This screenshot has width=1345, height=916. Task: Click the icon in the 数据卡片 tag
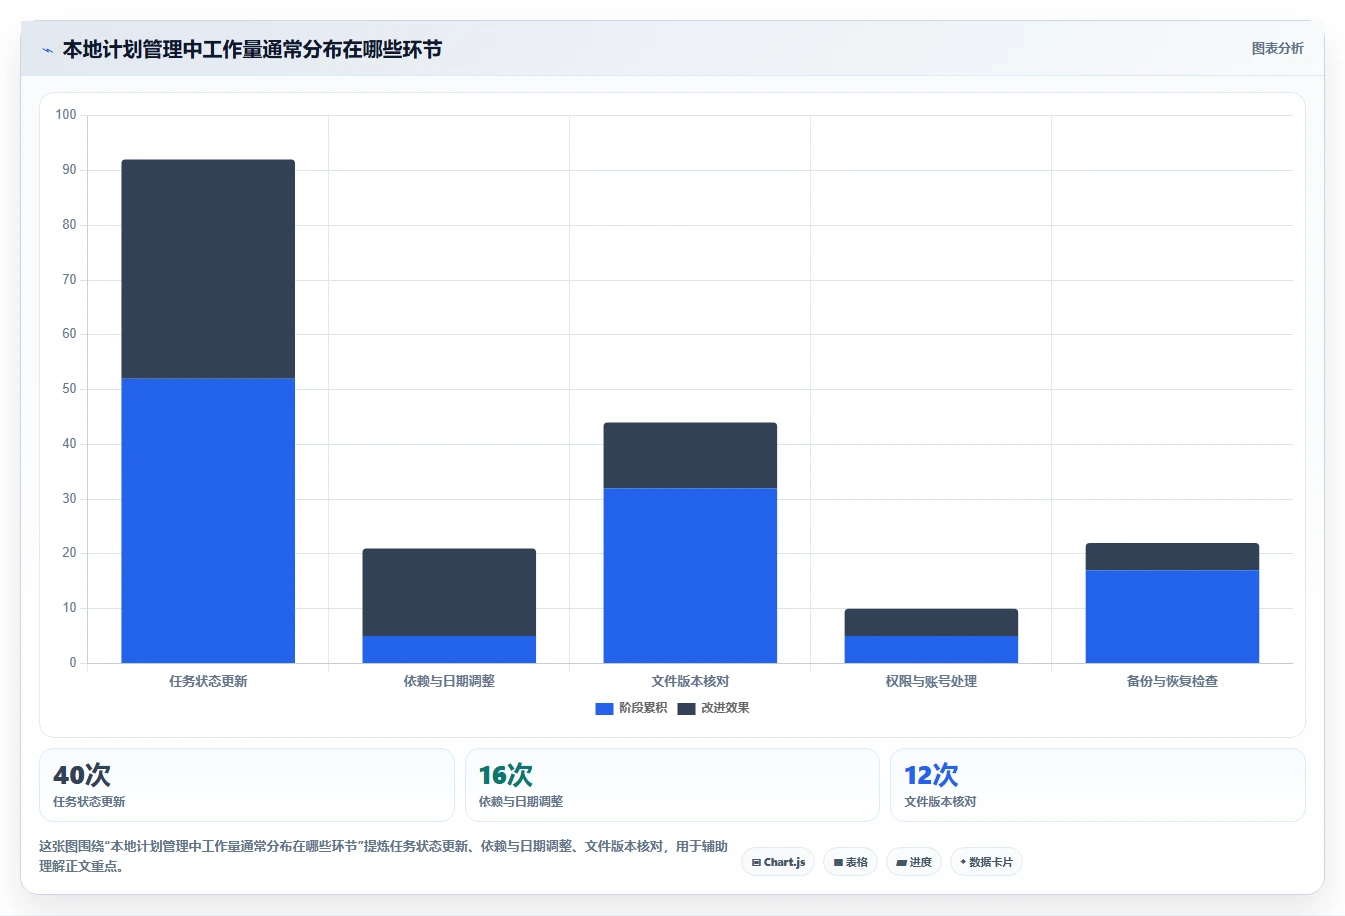tap(963, 862)
